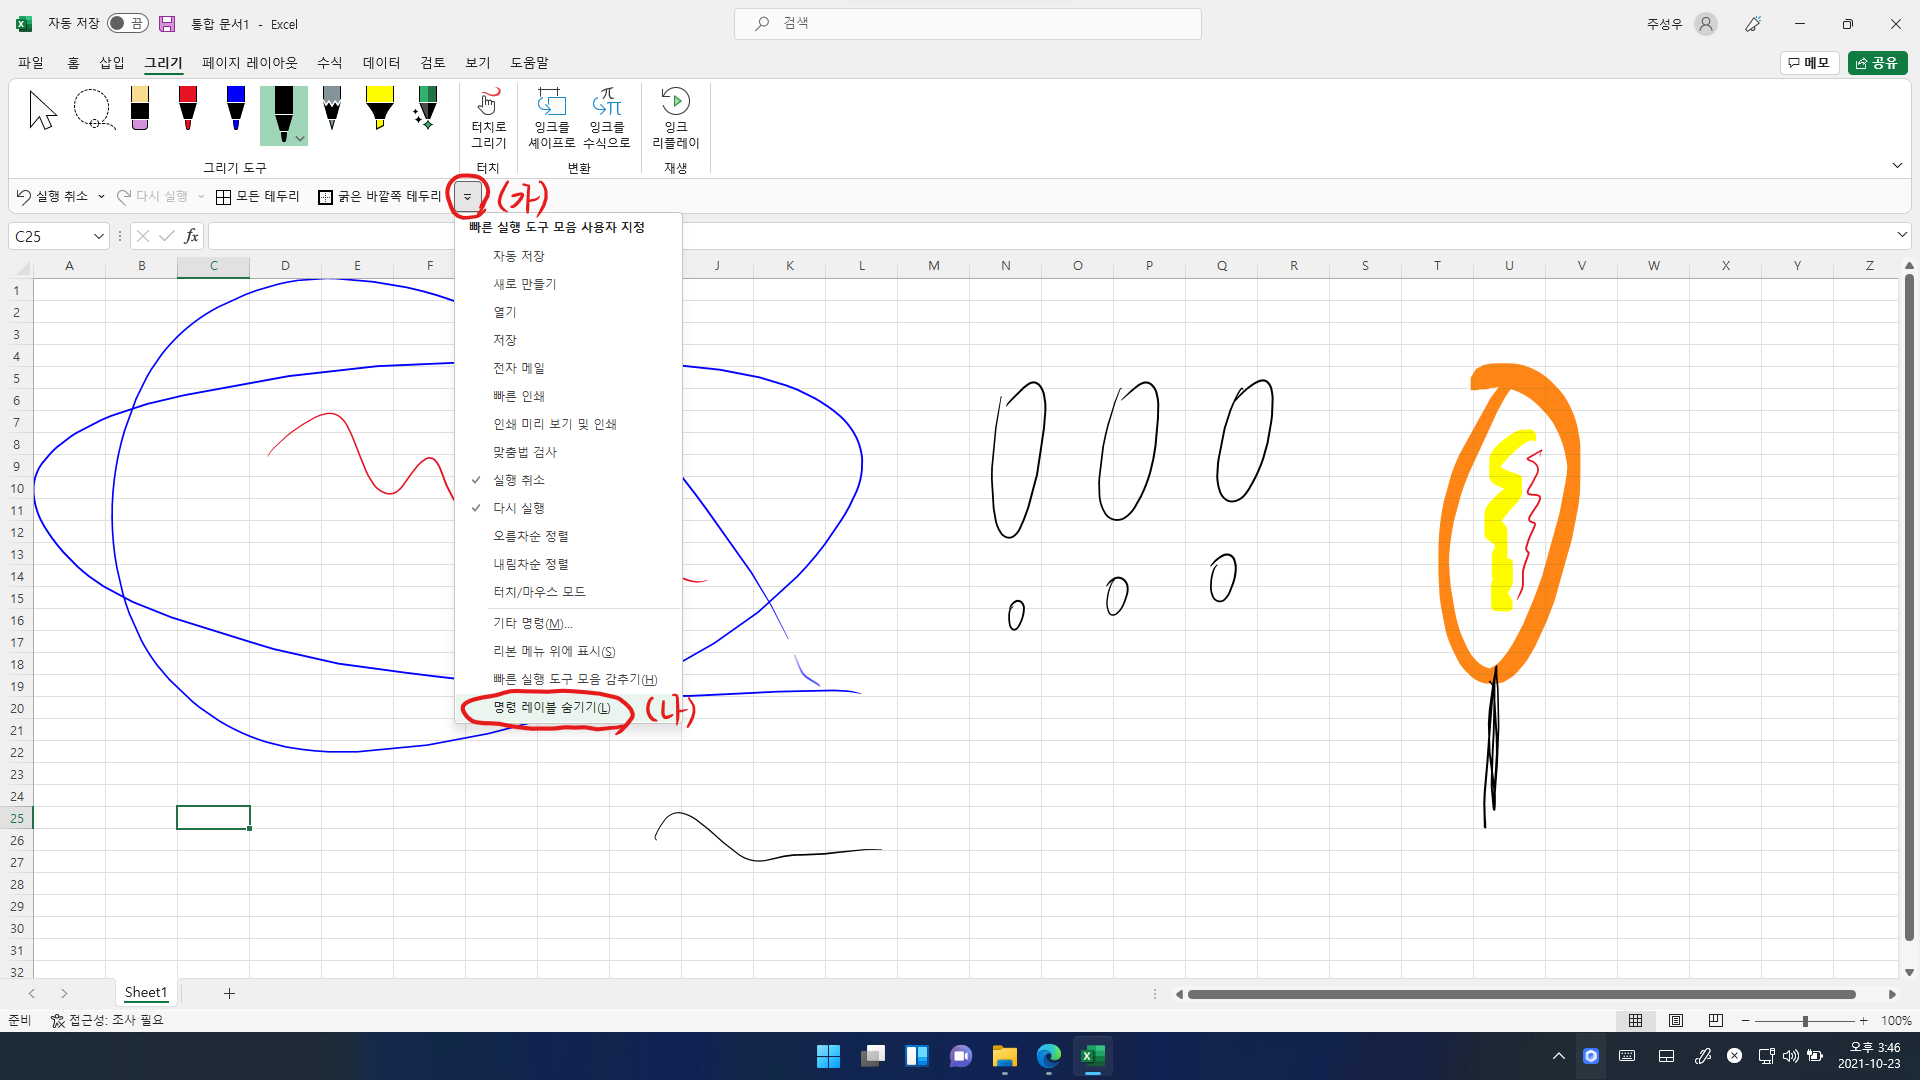Image resolution: width=1920 pixels, height=1080 pixels.
Task: Choose 명령 레이블 숨기기 menu item
Action: (x=551, y=707)
